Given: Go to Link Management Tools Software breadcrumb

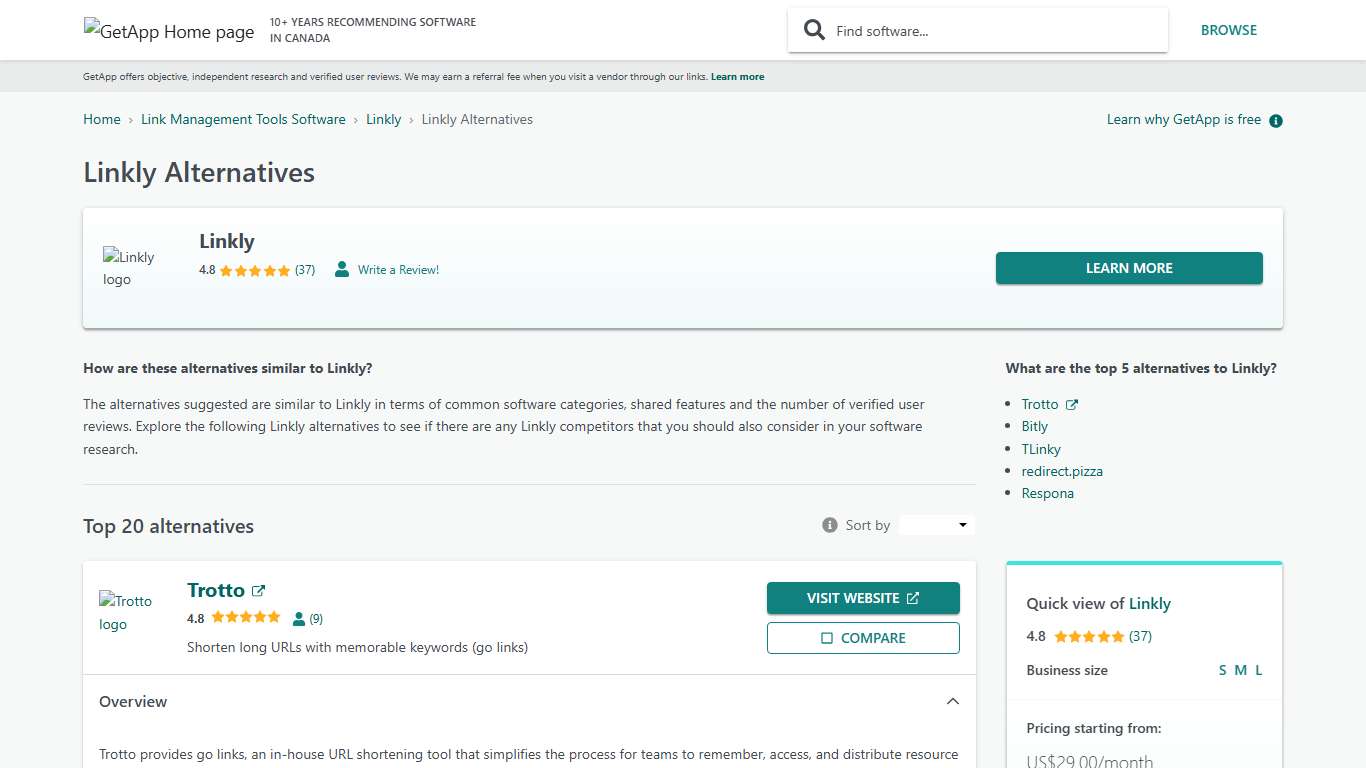Looking at the screenshot, I should coord(243,119).
